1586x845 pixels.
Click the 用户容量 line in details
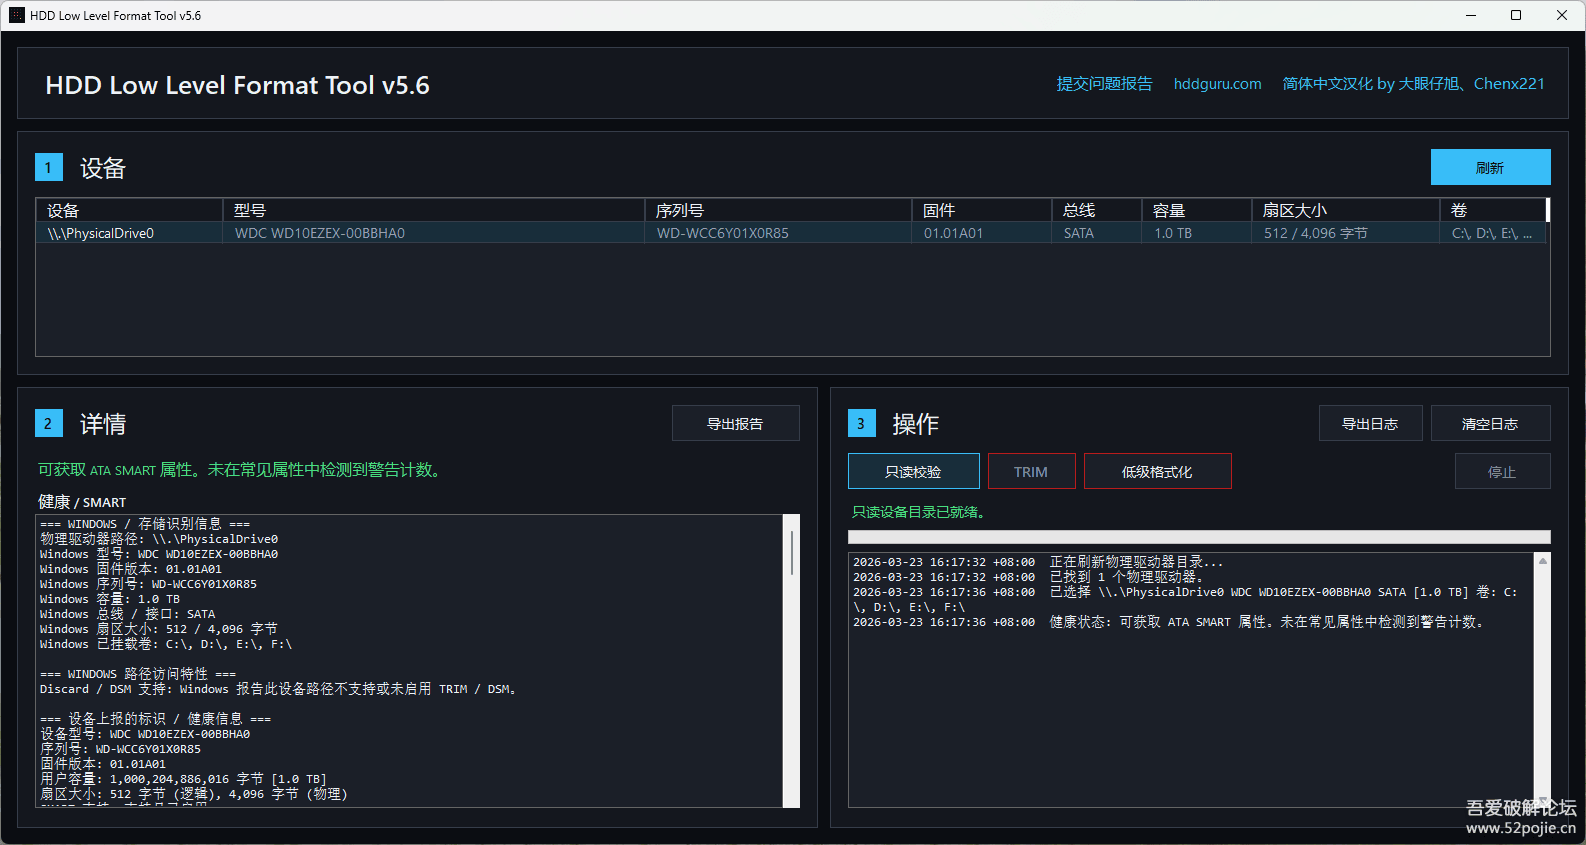click(183, 779)
